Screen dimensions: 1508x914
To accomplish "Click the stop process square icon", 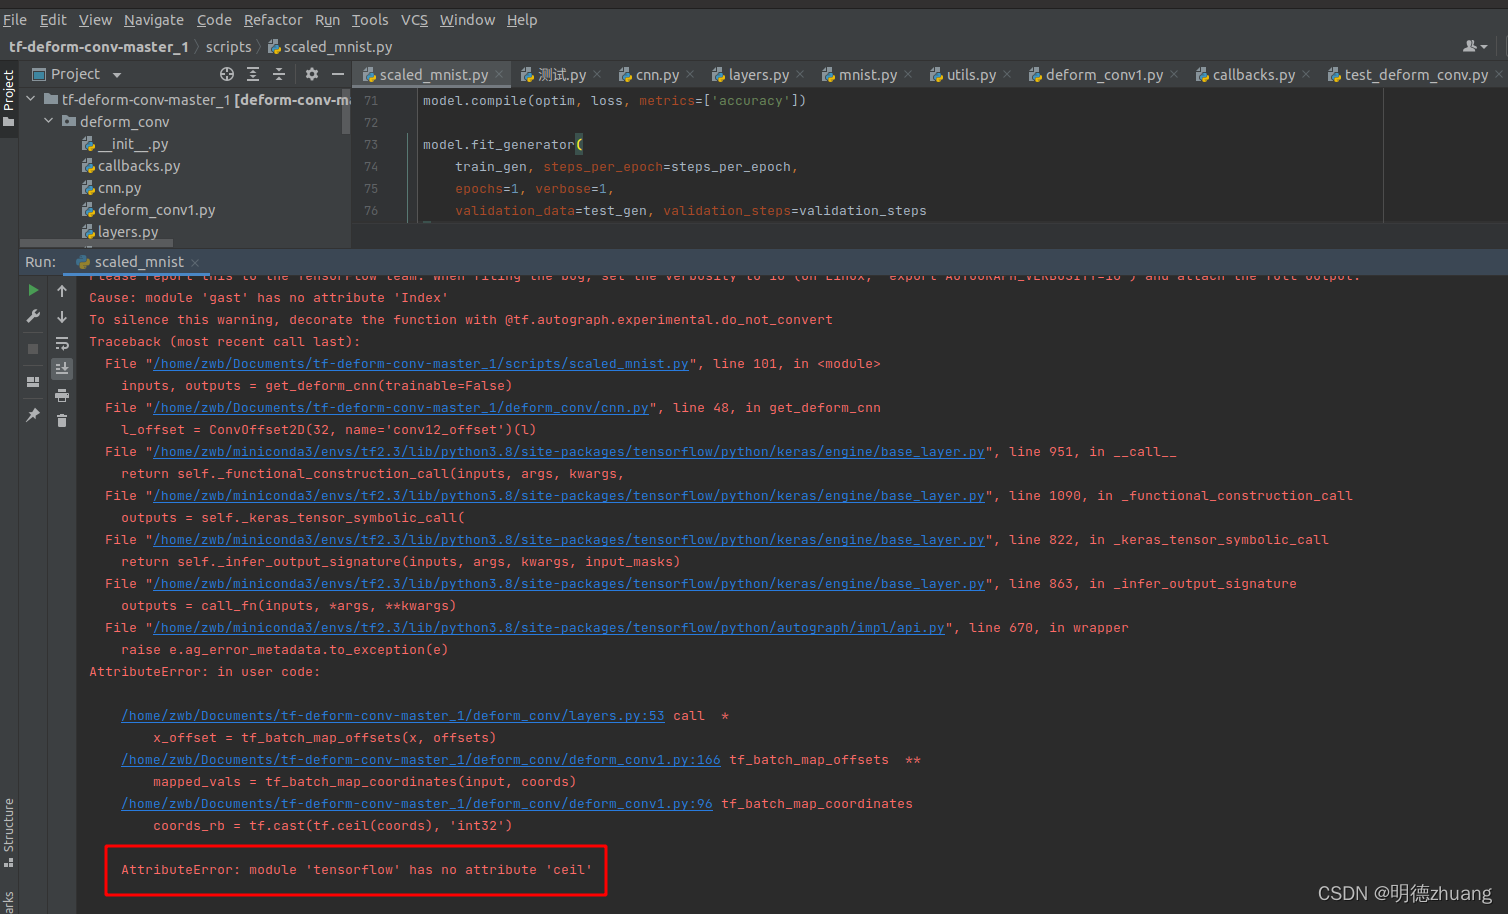I will click(33, 348).
